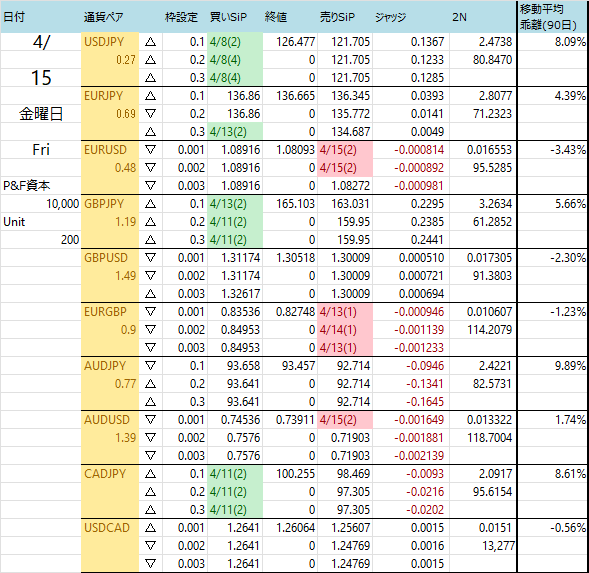Click the -0.56% deviation cell
The width and height of the screenshot is (589, 573).
552,528
